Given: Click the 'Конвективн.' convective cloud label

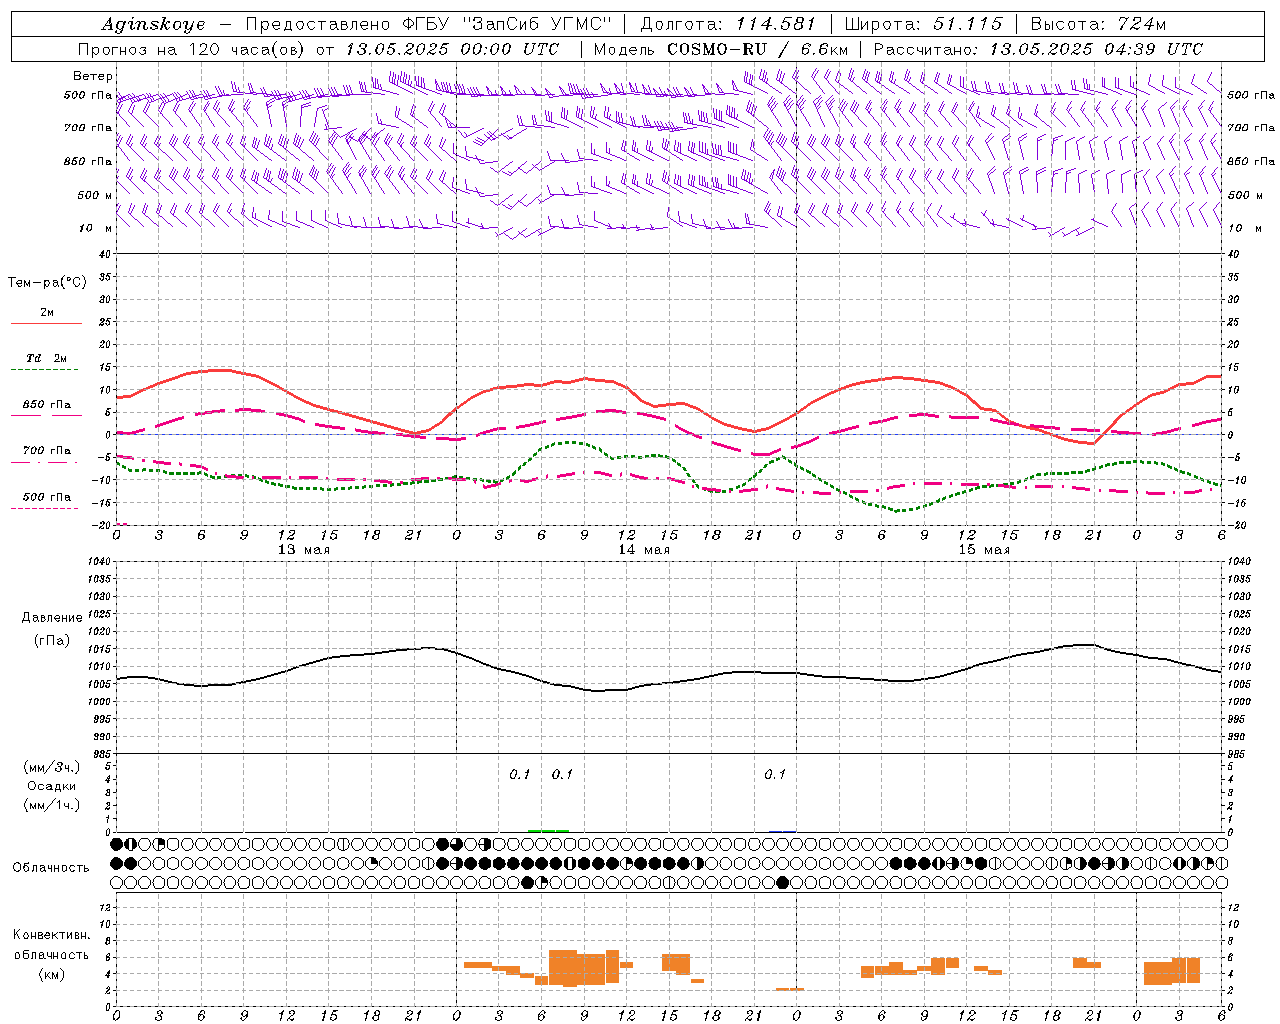Looking at the screenshot, I should pyautogui.click(x=52, y=935).
